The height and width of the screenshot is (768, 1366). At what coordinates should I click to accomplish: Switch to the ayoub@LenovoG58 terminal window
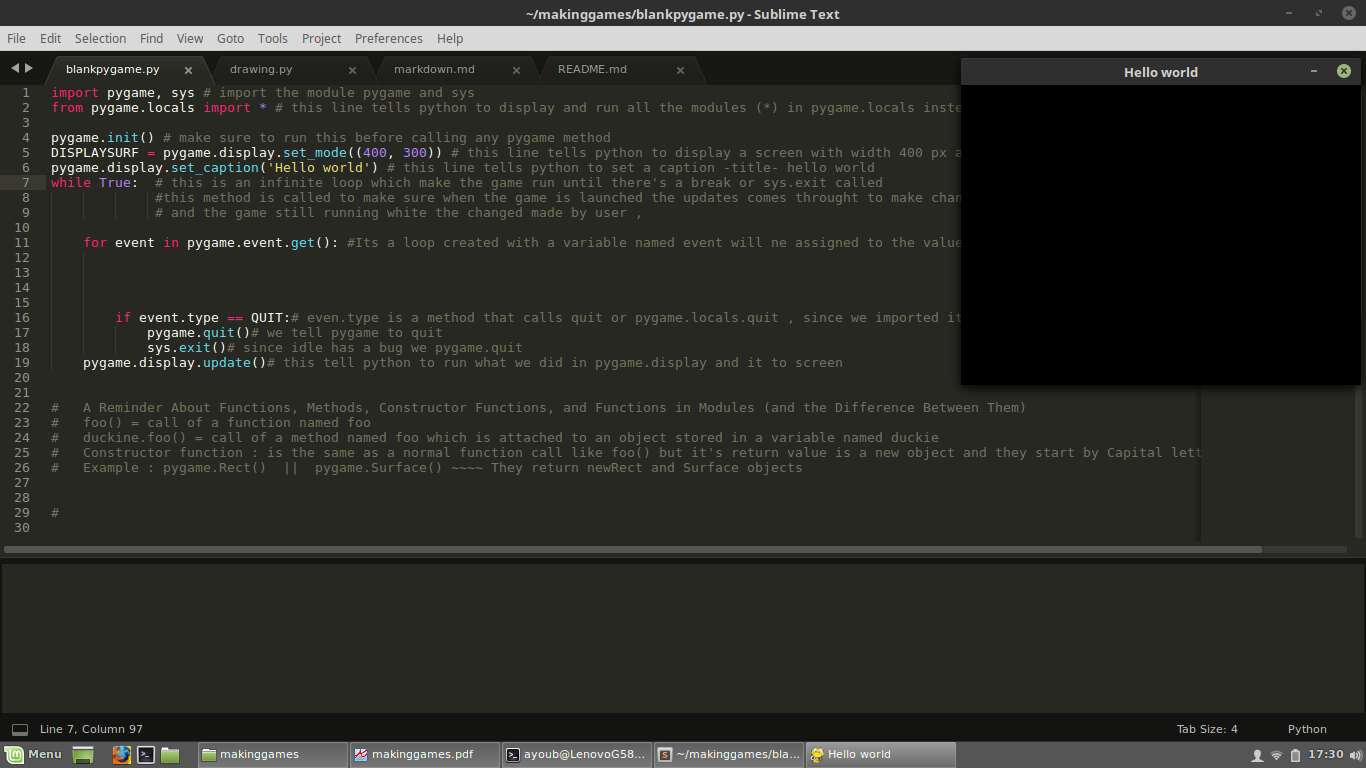click(576, 754)
